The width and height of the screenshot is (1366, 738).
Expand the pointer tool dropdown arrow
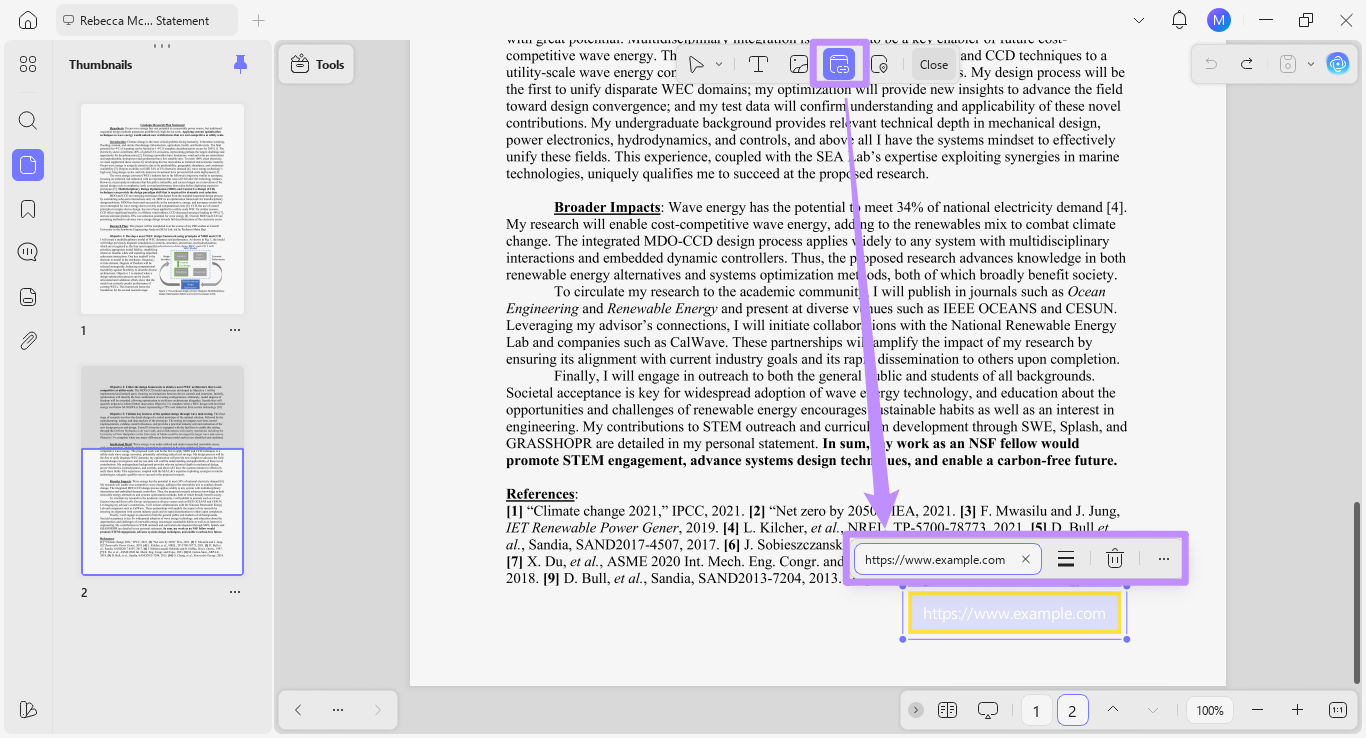pyautogui.click(x=719, y=64)
